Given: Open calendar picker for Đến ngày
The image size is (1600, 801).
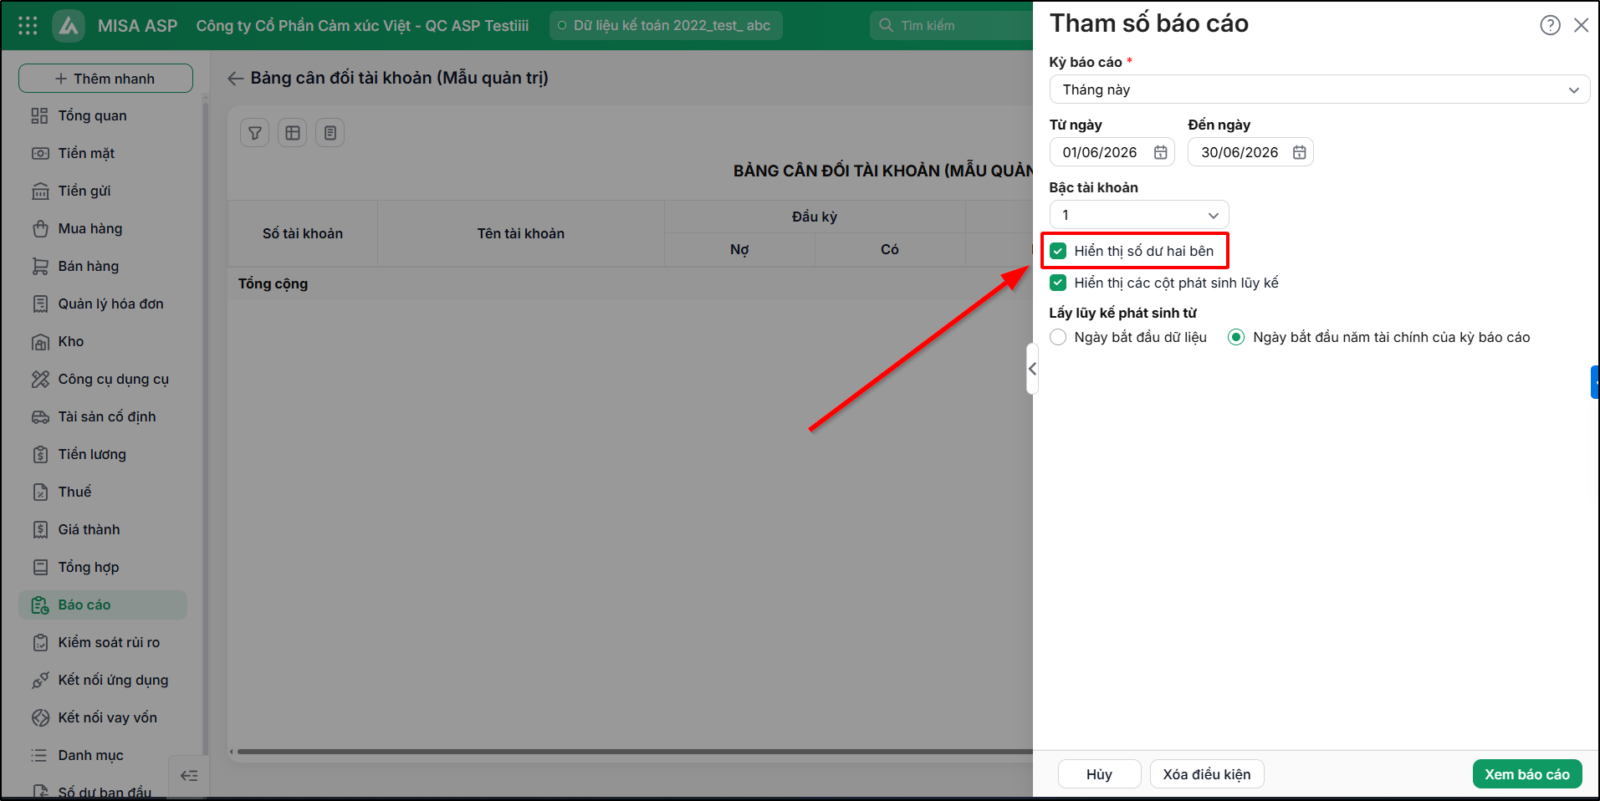Looking at the screenshot, I should click(x=1299, y=152).
